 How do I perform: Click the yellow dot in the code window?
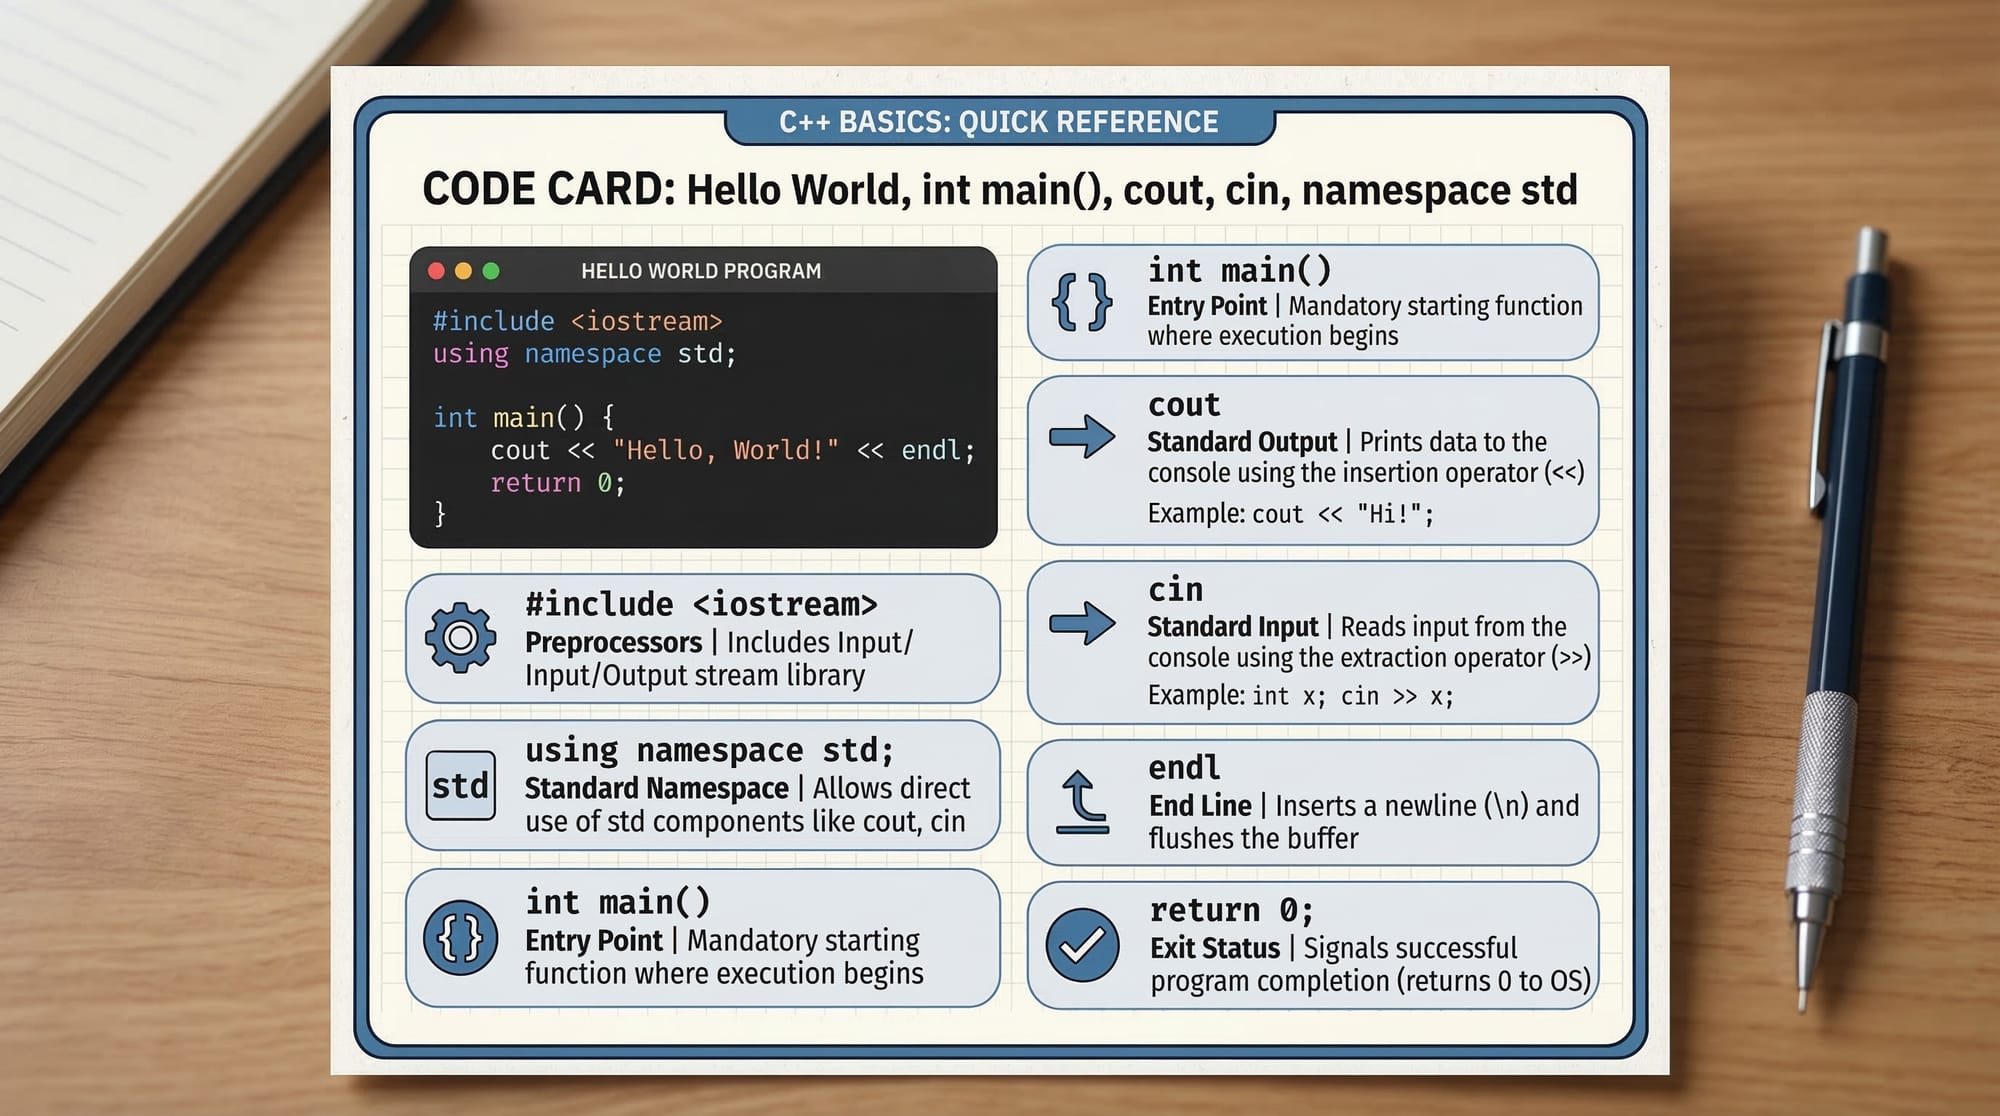[463, 271]
